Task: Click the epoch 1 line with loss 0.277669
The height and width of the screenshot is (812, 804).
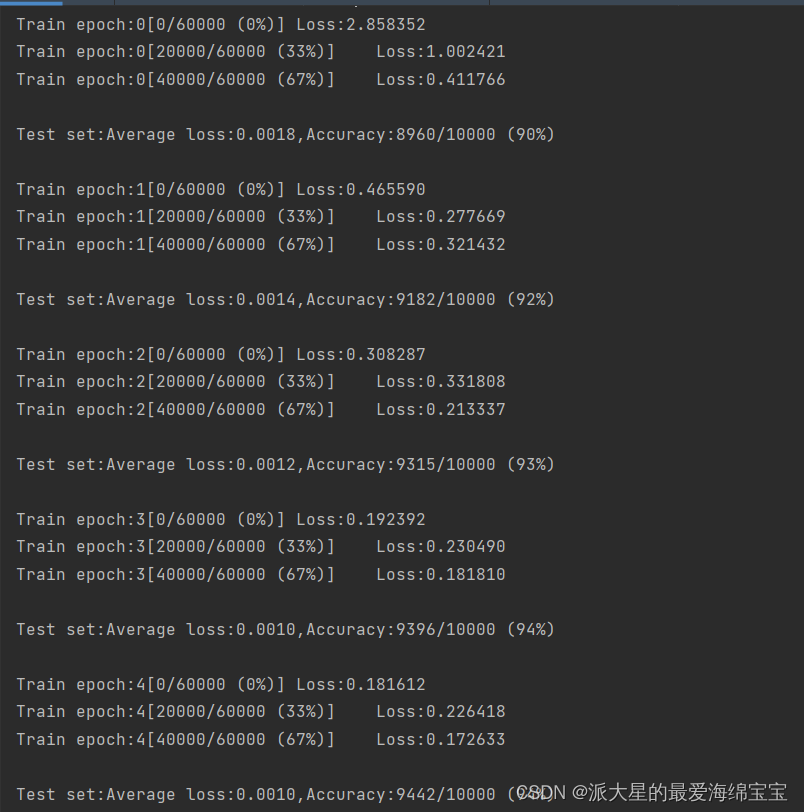Action: [x=260, y=216]
